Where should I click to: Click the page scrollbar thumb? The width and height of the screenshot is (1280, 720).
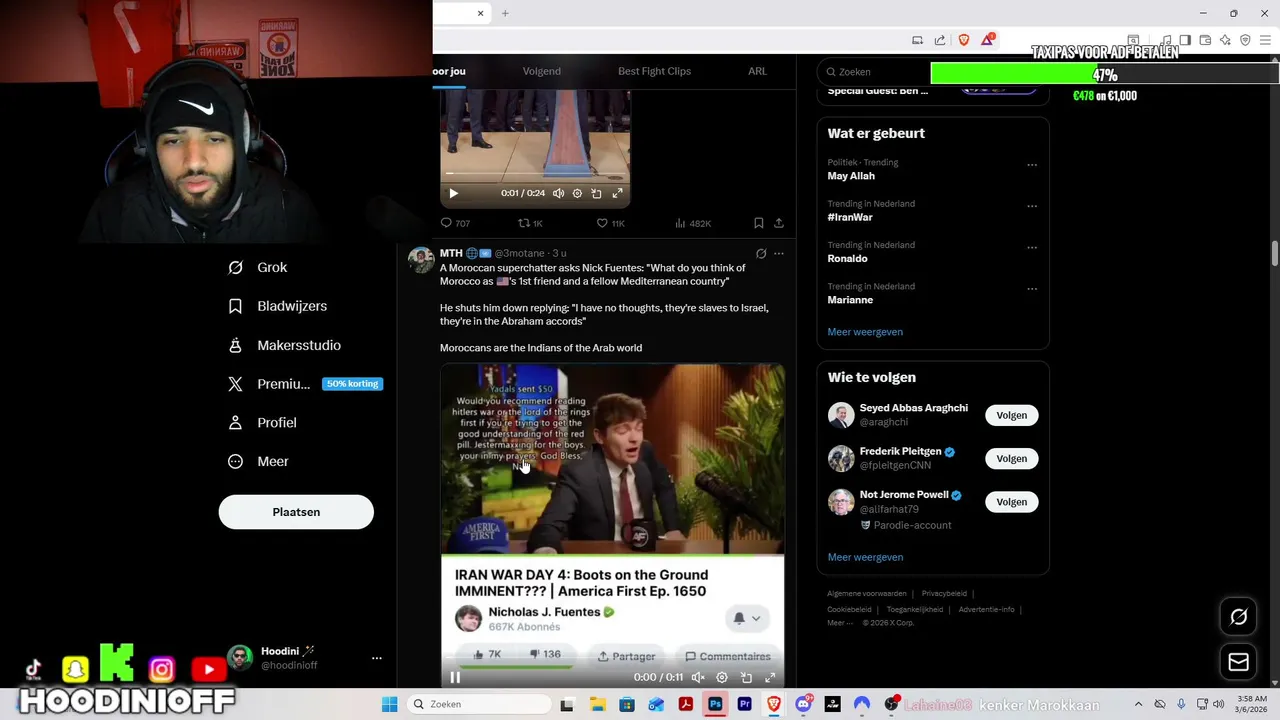[1275, 254]
